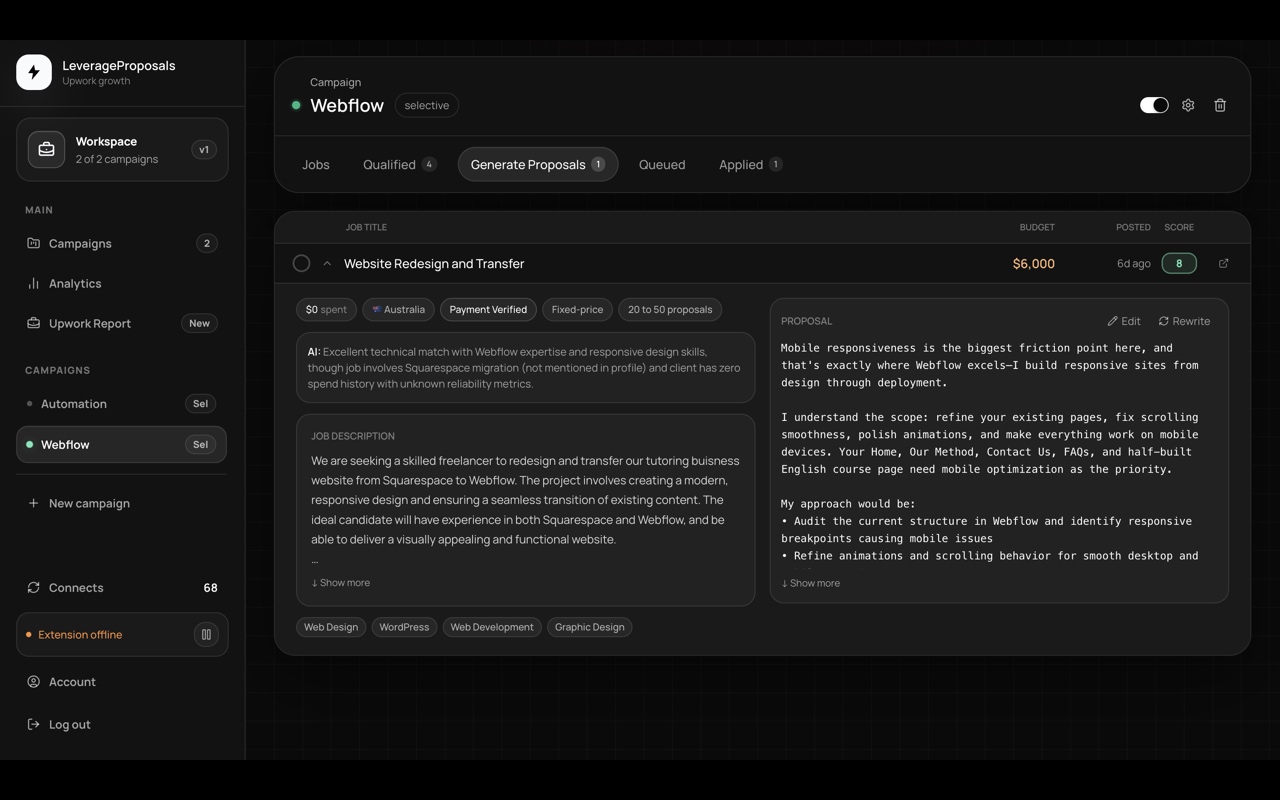Click the Posted column header
This screenshot has height=800, width=1280.
click(1133, 227)
